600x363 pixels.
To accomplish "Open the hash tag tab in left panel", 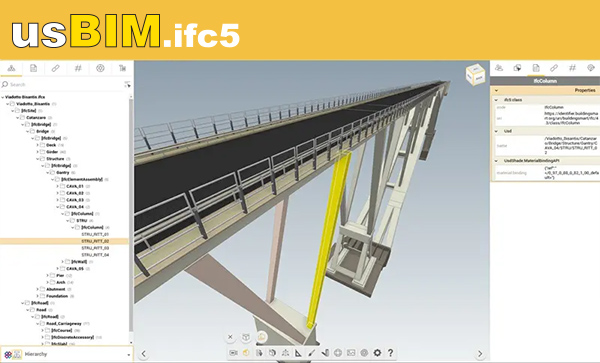I will click(78, 68).
